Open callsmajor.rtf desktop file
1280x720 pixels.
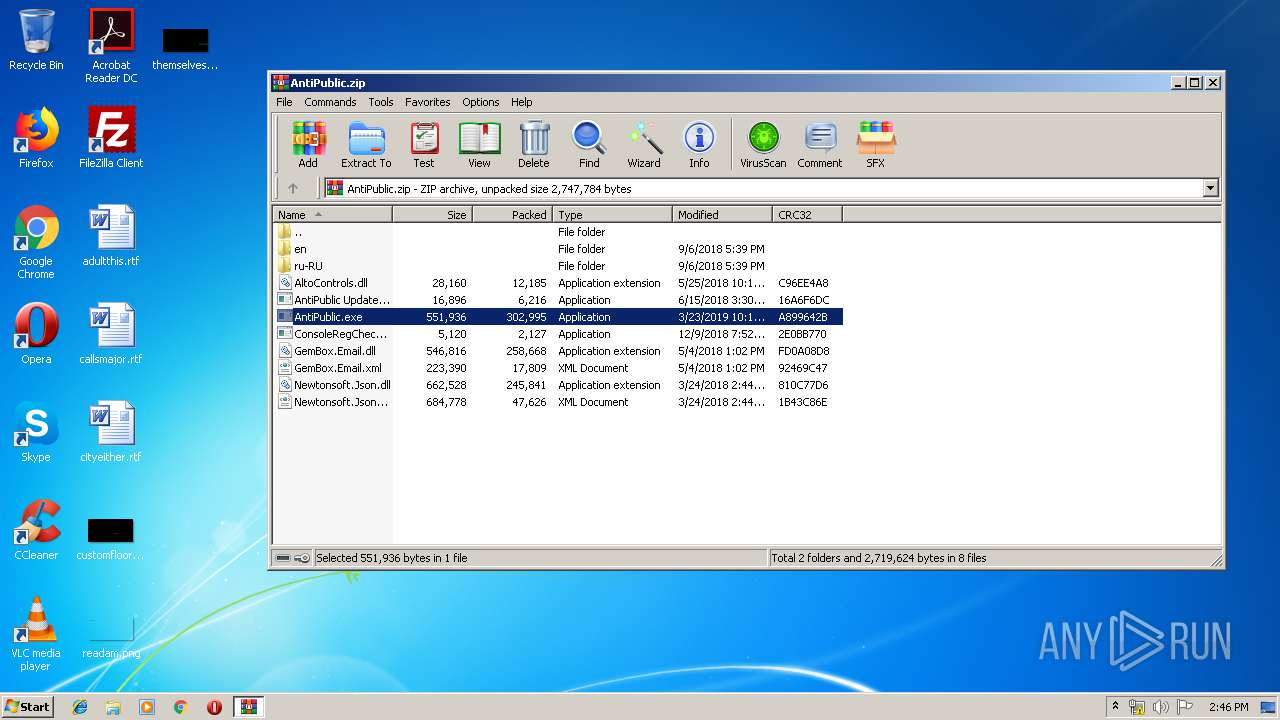[111, 334]
